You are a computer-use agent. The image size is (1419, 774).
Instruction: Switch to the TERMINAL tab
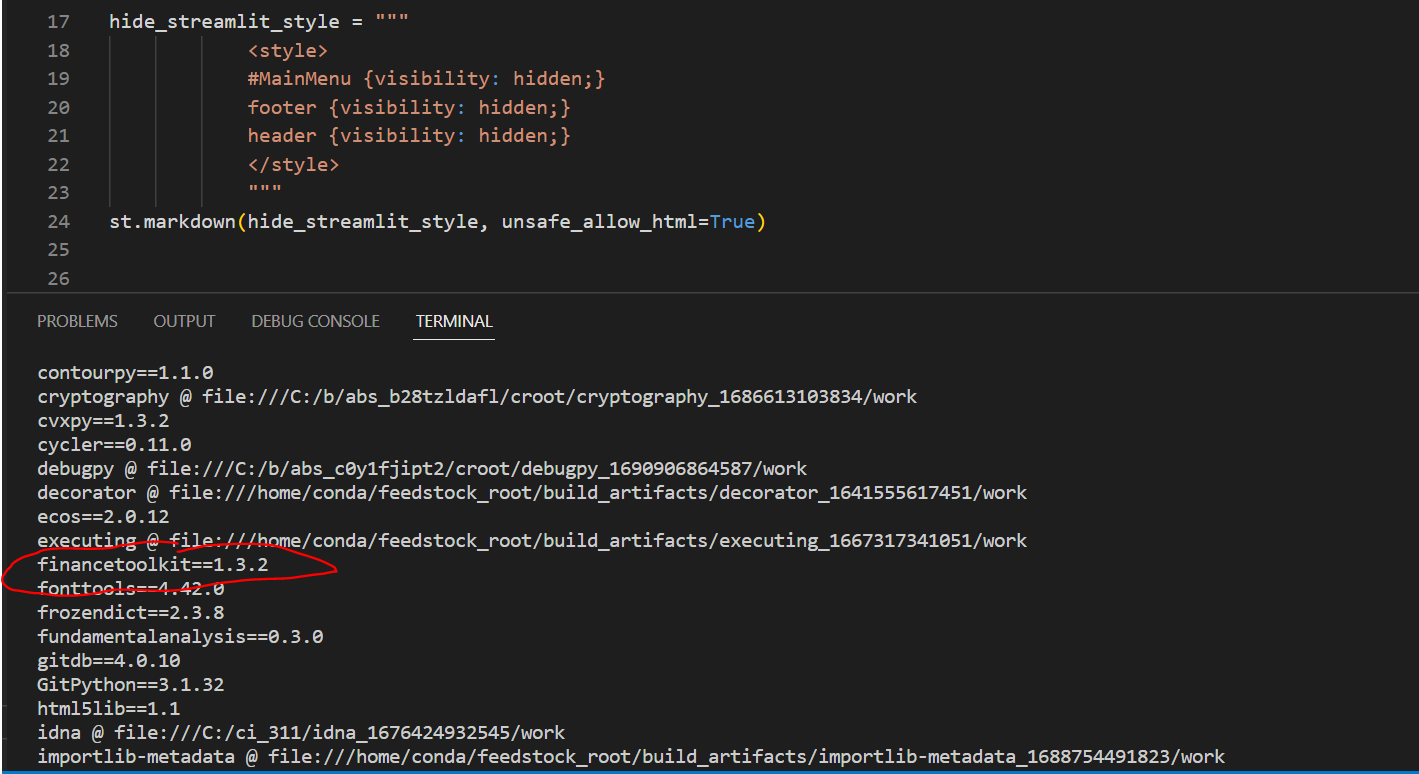(453, 321)
